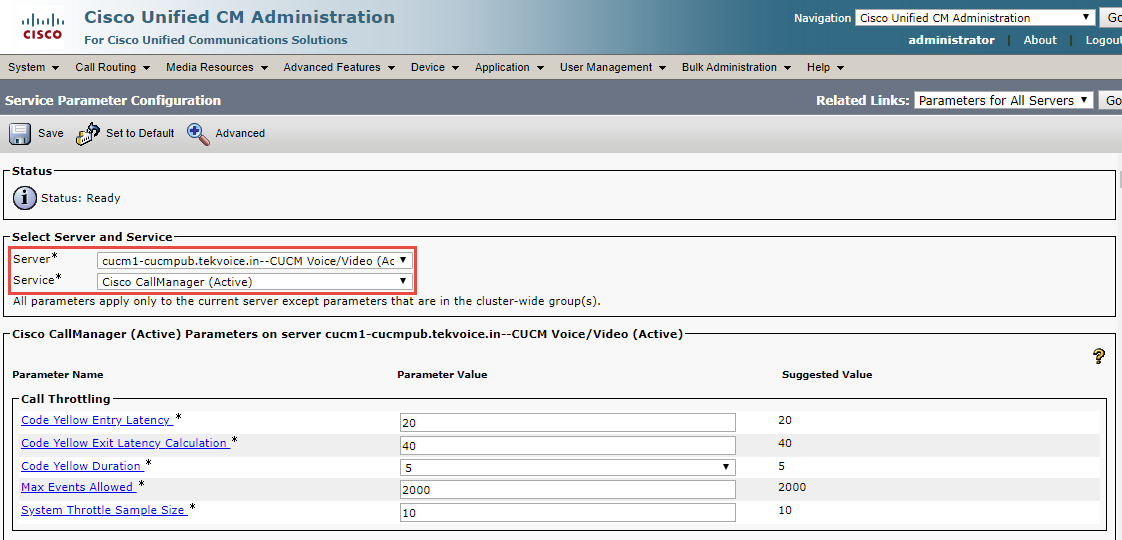Click the Set to Default label
1122x540 pixels.
[140, 133]
